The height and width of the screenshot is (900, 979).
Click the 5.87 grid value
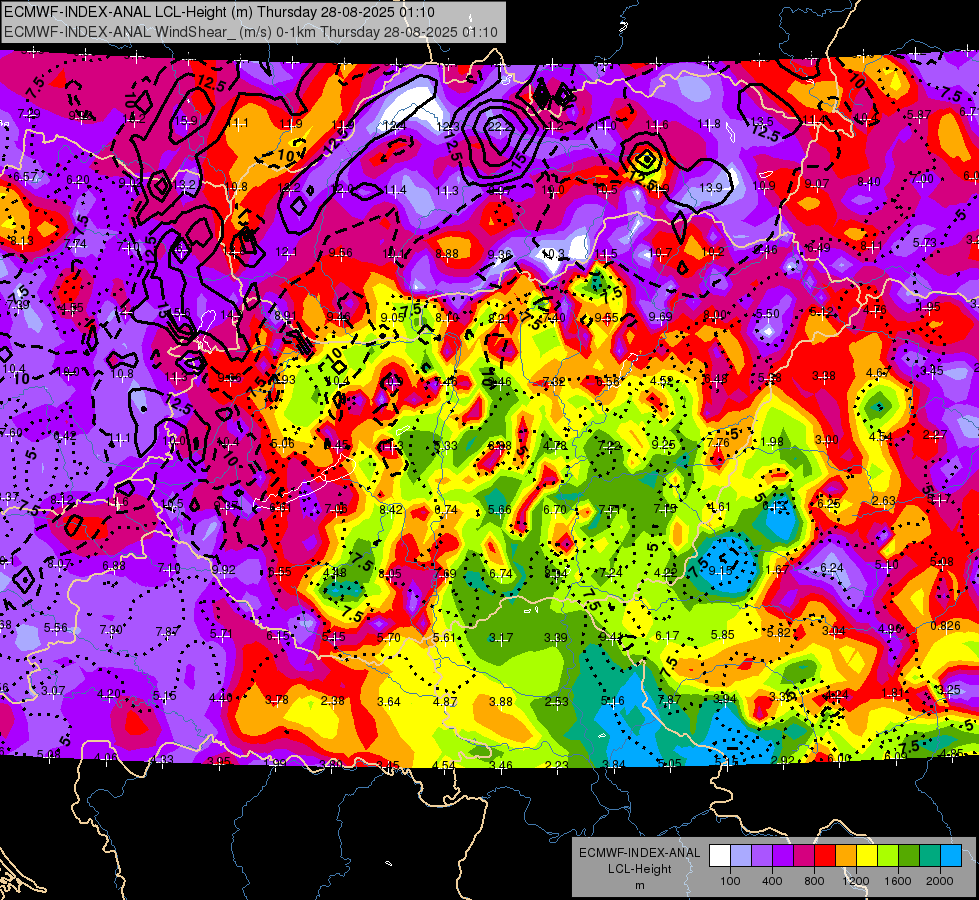(919, 114)
